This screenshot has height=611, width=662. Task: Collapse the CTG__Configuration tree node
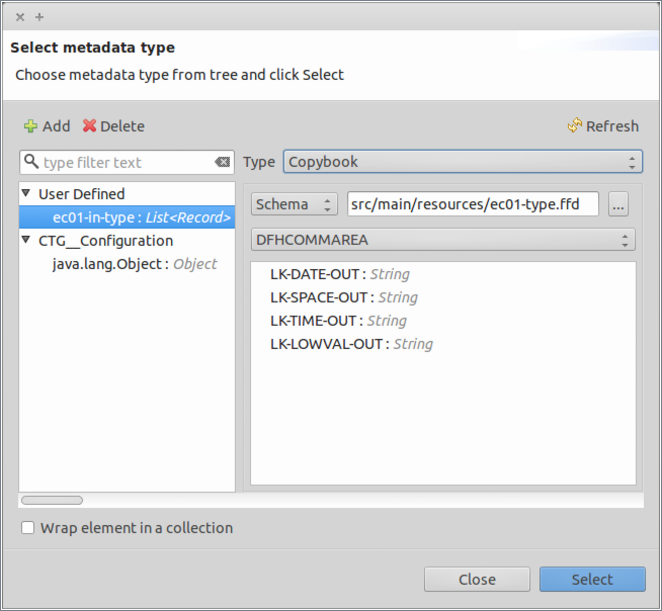28,241
